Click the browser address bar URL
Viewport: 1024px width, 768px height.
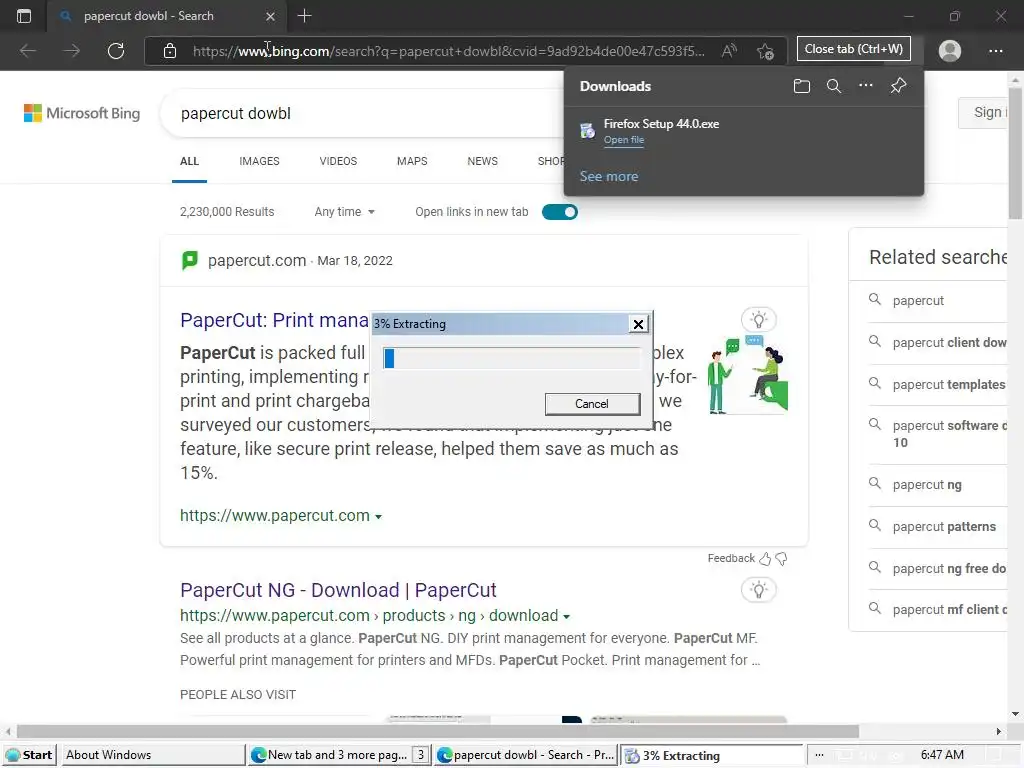point(448,51)
